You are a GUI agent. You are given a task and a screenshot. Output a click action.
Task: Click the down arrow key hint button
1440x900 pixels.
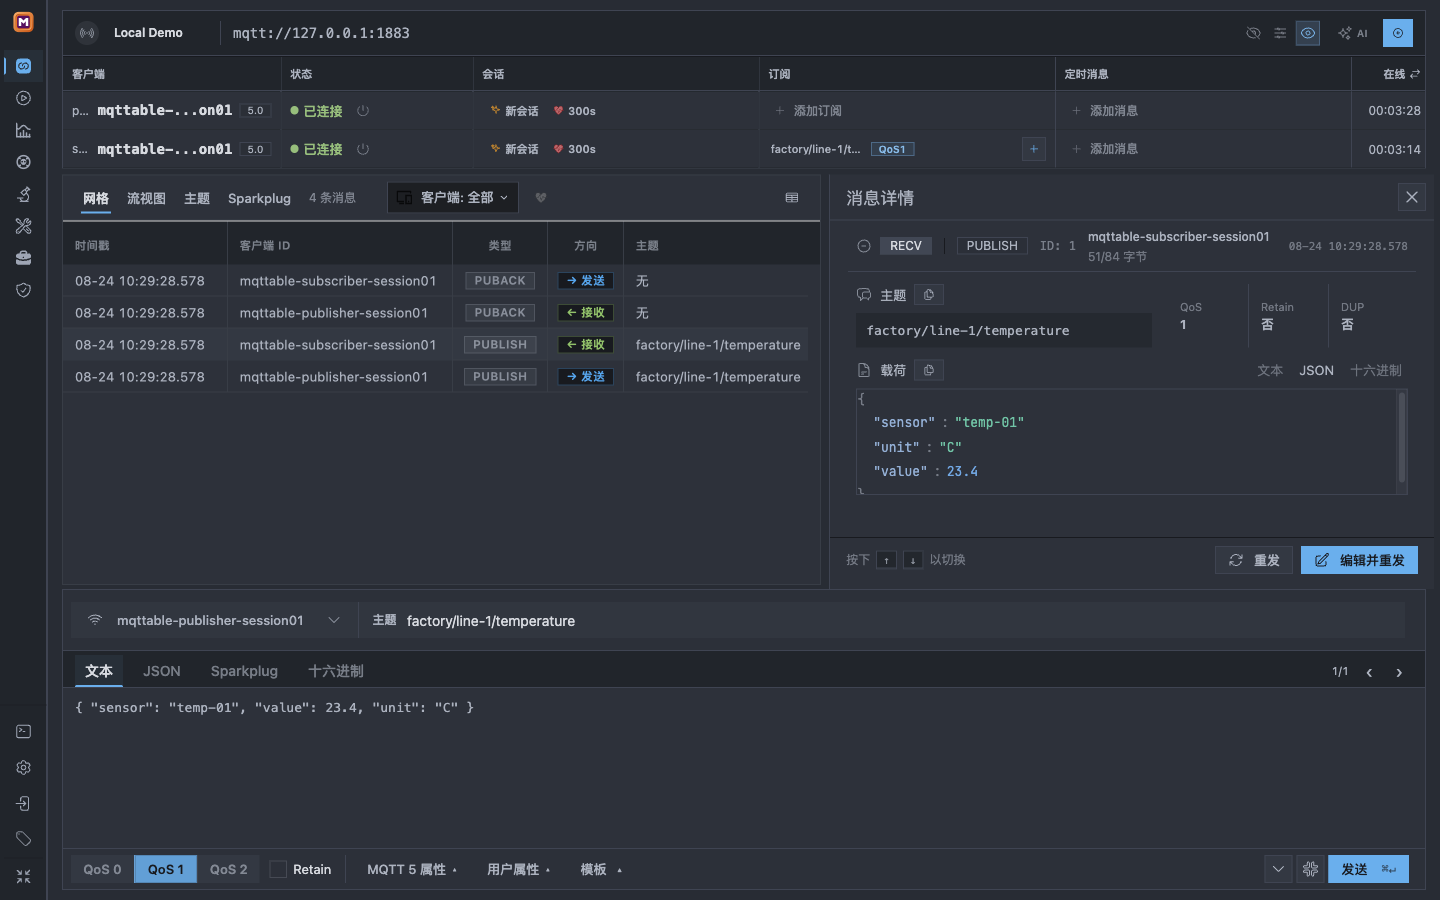[913, 560]
